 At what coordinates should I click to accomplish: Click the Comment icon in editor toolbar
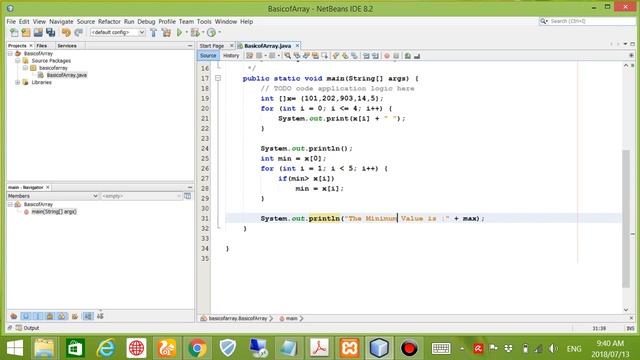(407, 56)
